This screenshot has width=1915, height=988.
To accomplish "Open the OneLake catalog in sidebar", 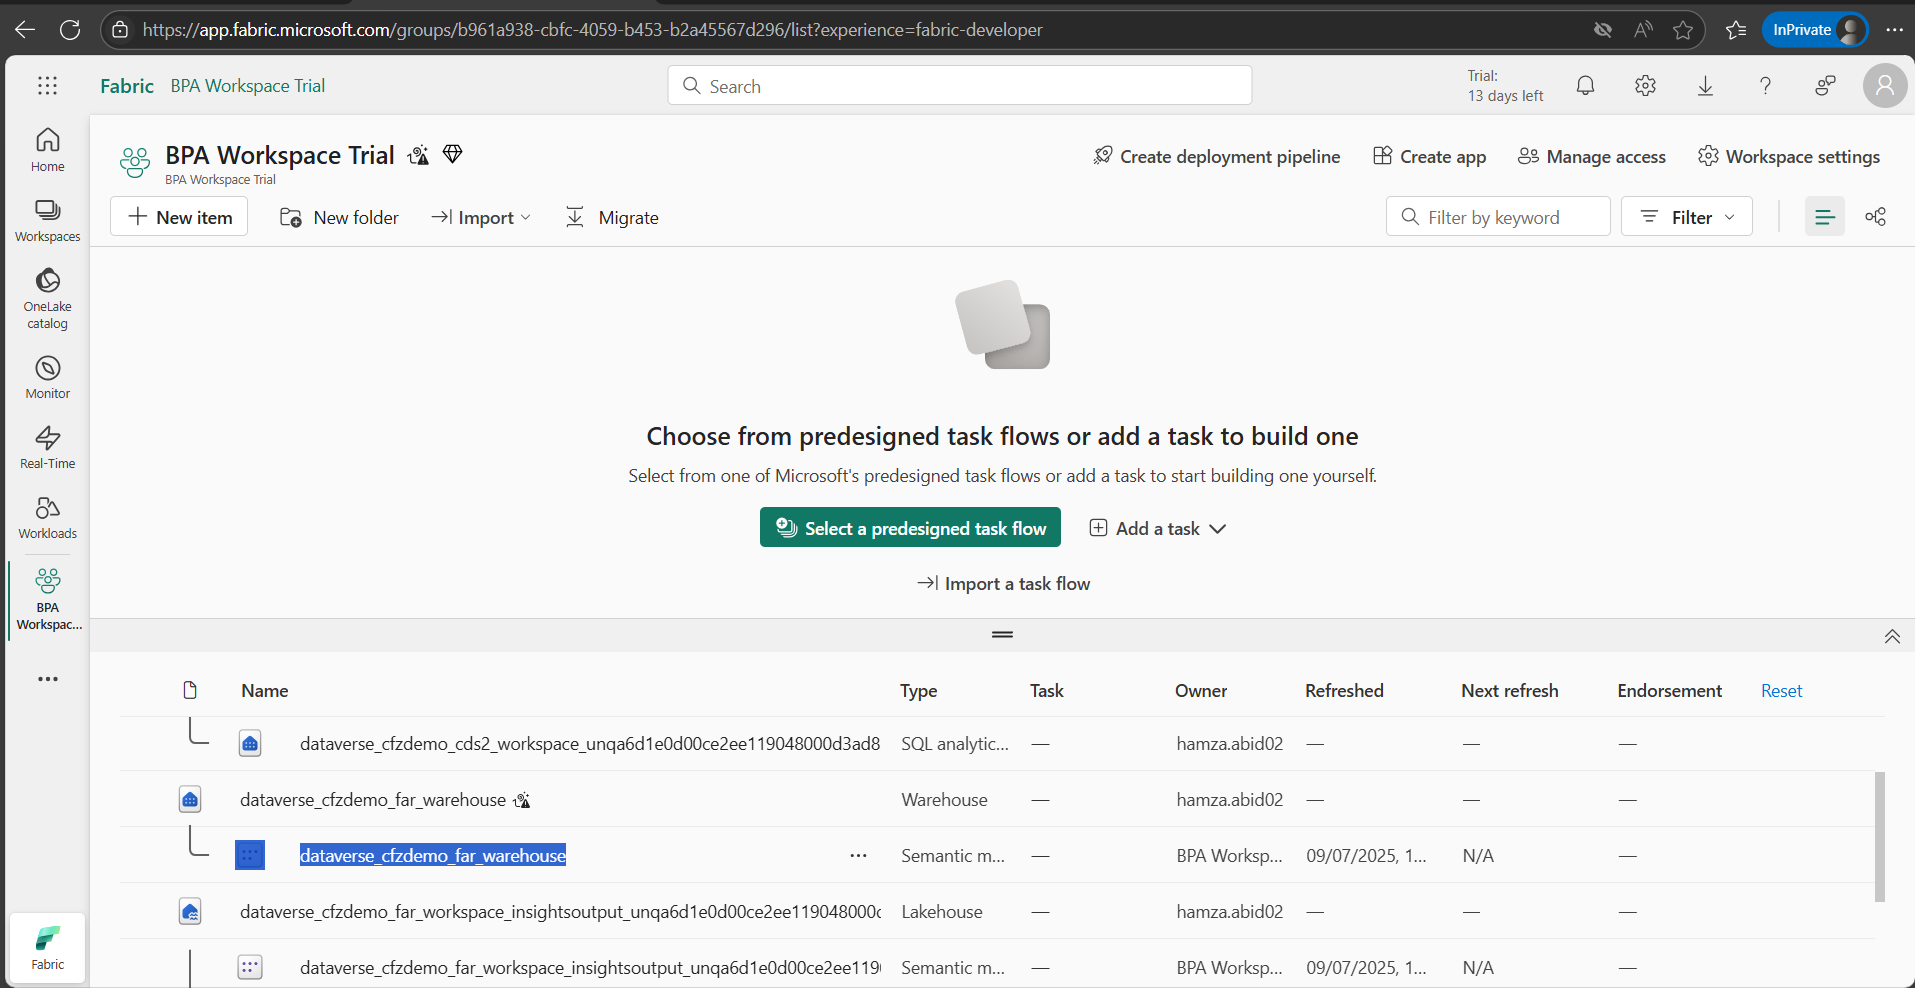I will [47, 297].
